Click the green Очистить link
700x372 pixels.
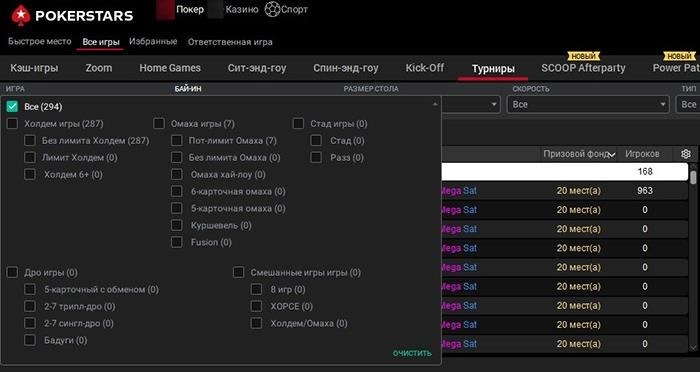click(412, 353)
